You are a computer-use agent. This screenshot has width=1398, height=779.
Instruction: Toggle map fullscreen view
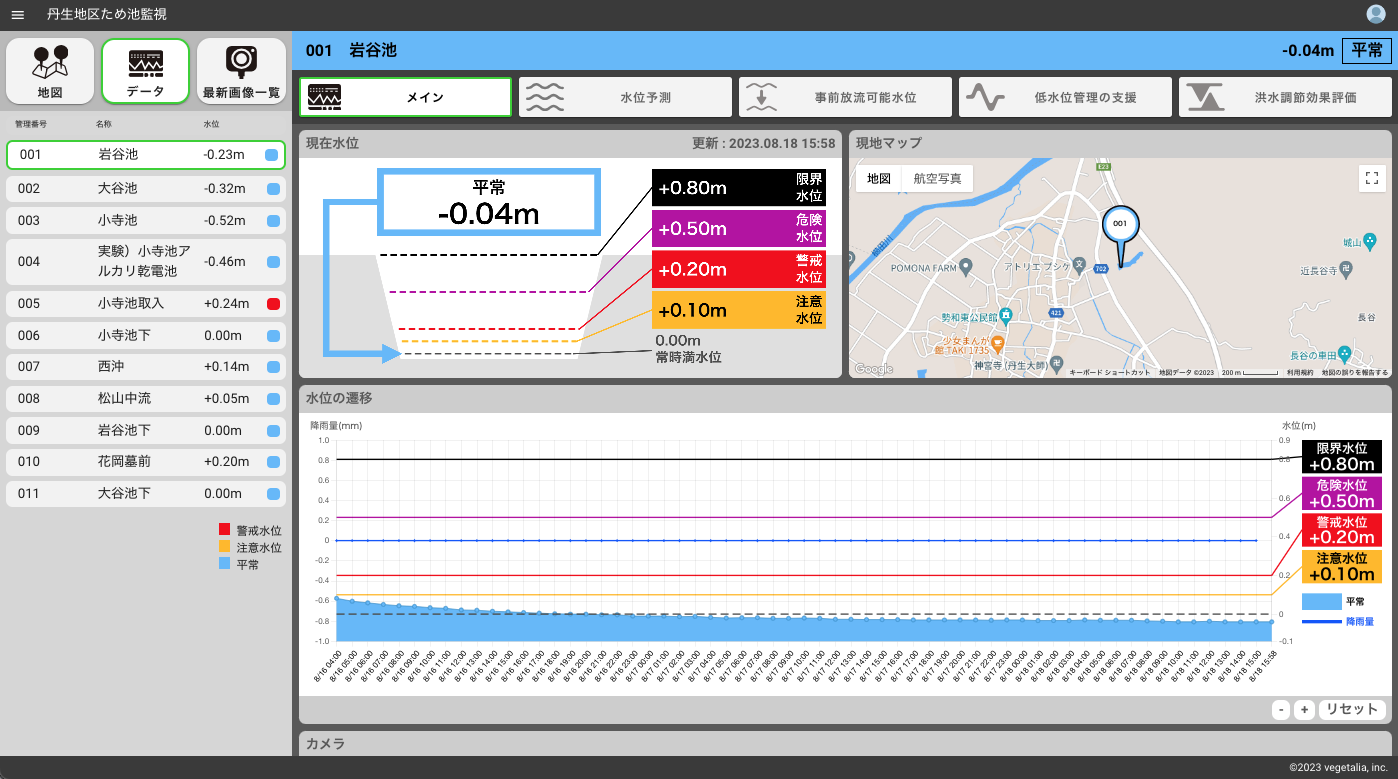pyautogui.click(x=1372, y=179)
